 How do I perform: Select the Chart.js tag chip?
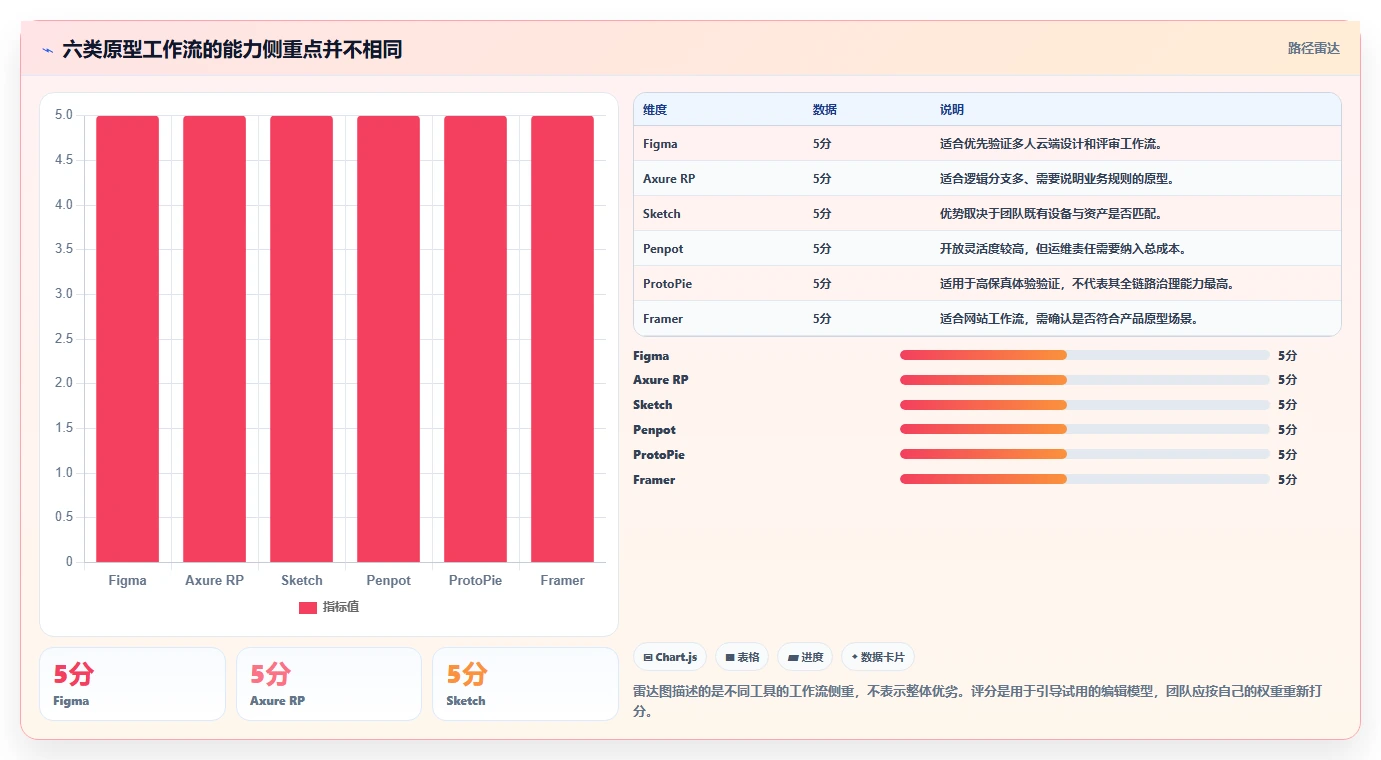pyautogui.click(x=670, y=657)
